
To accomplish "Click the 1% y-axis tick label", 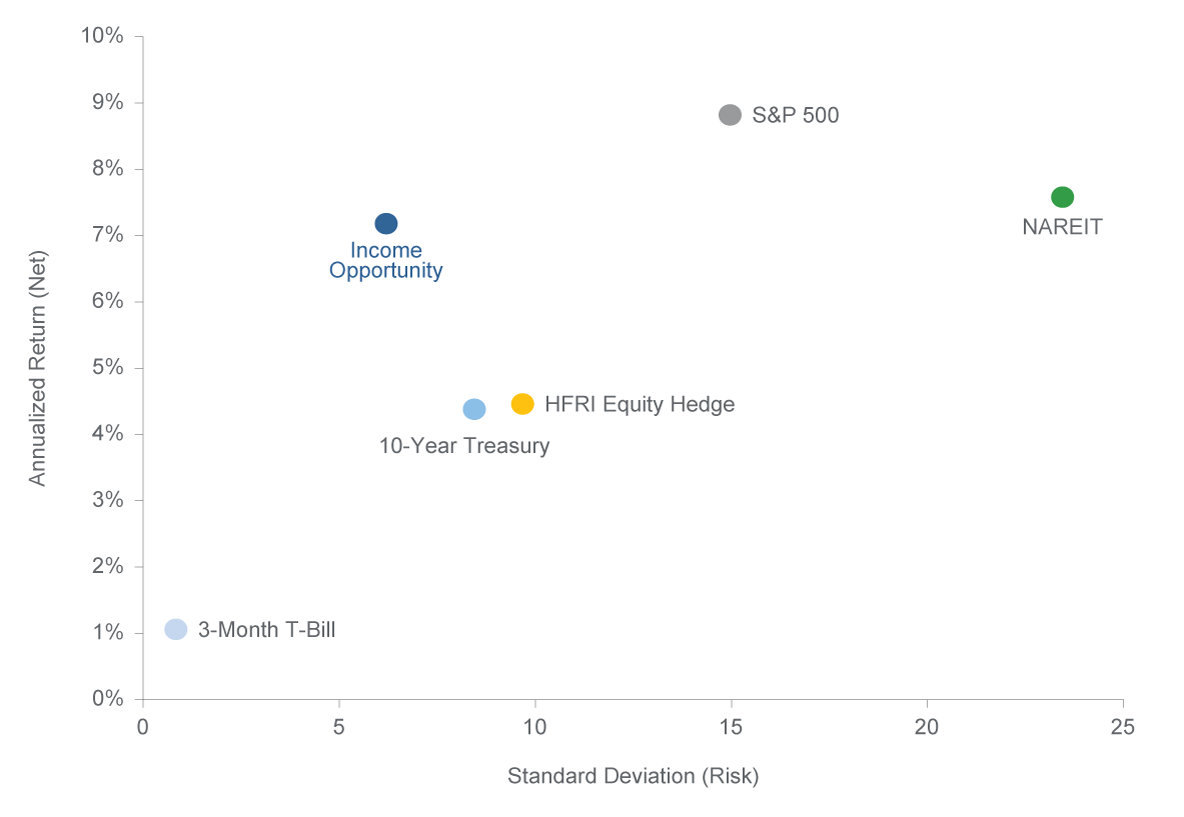I will tap(108, 632).
